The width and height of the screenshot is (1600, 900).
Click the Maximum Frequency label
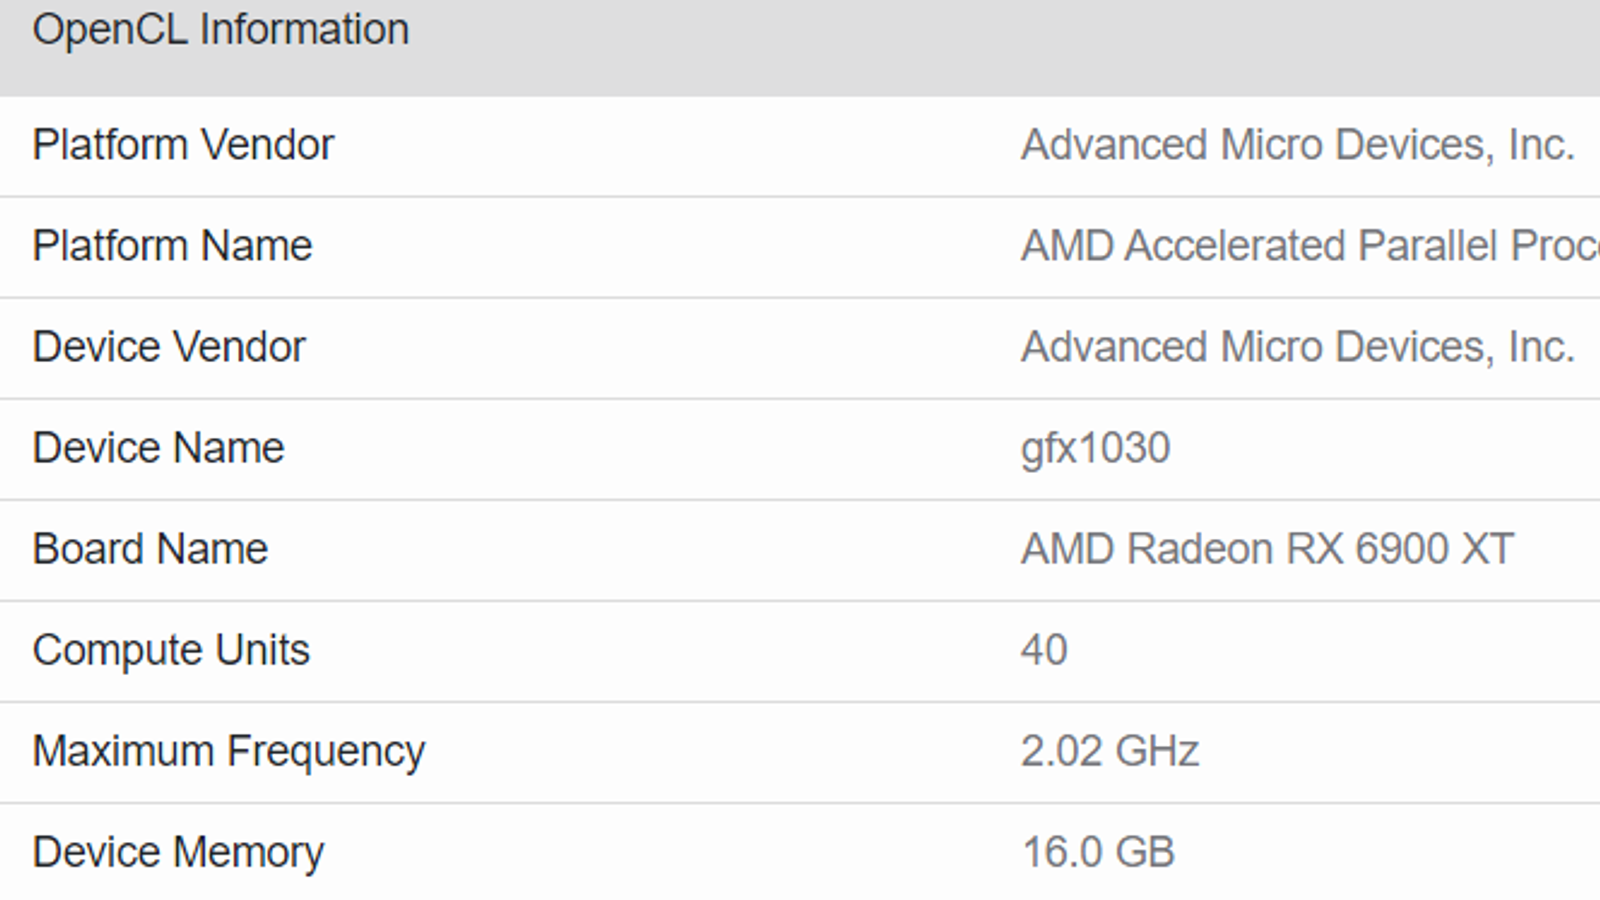(228, 751)
